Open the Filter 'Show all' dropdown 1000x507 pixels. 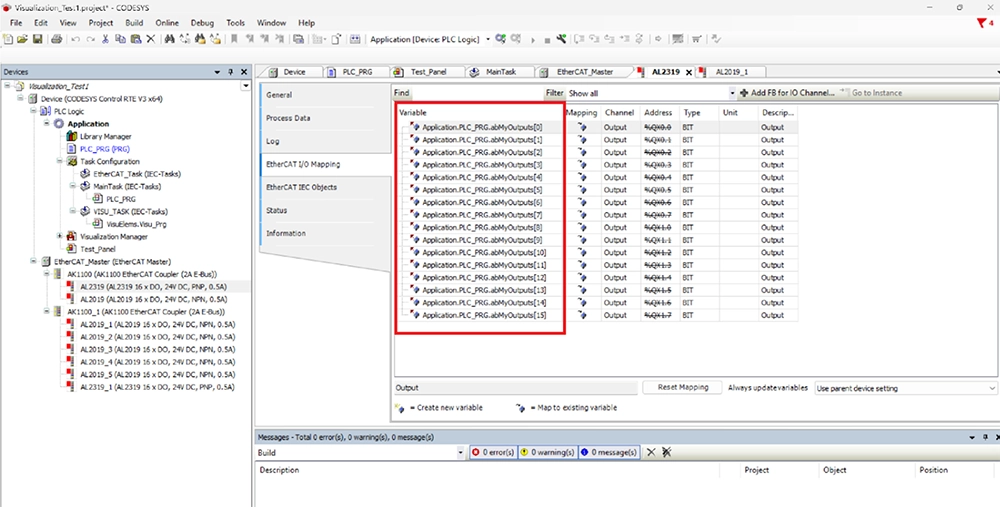[732, 93]
